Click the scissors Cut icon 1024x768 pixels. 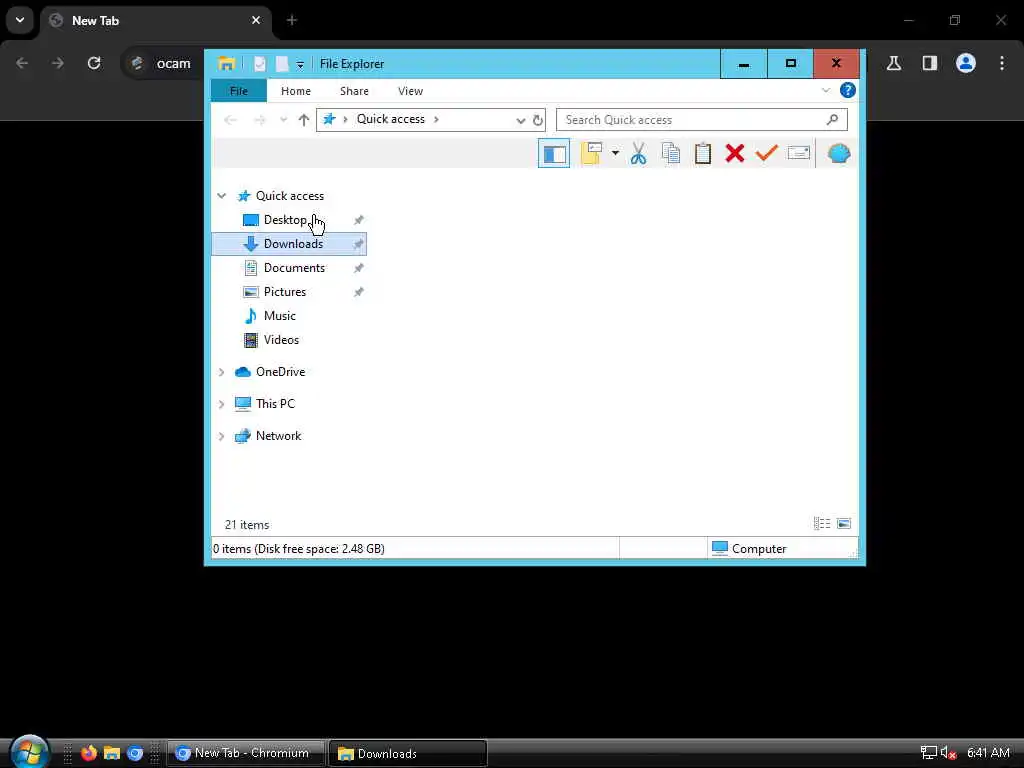[638, 153]
